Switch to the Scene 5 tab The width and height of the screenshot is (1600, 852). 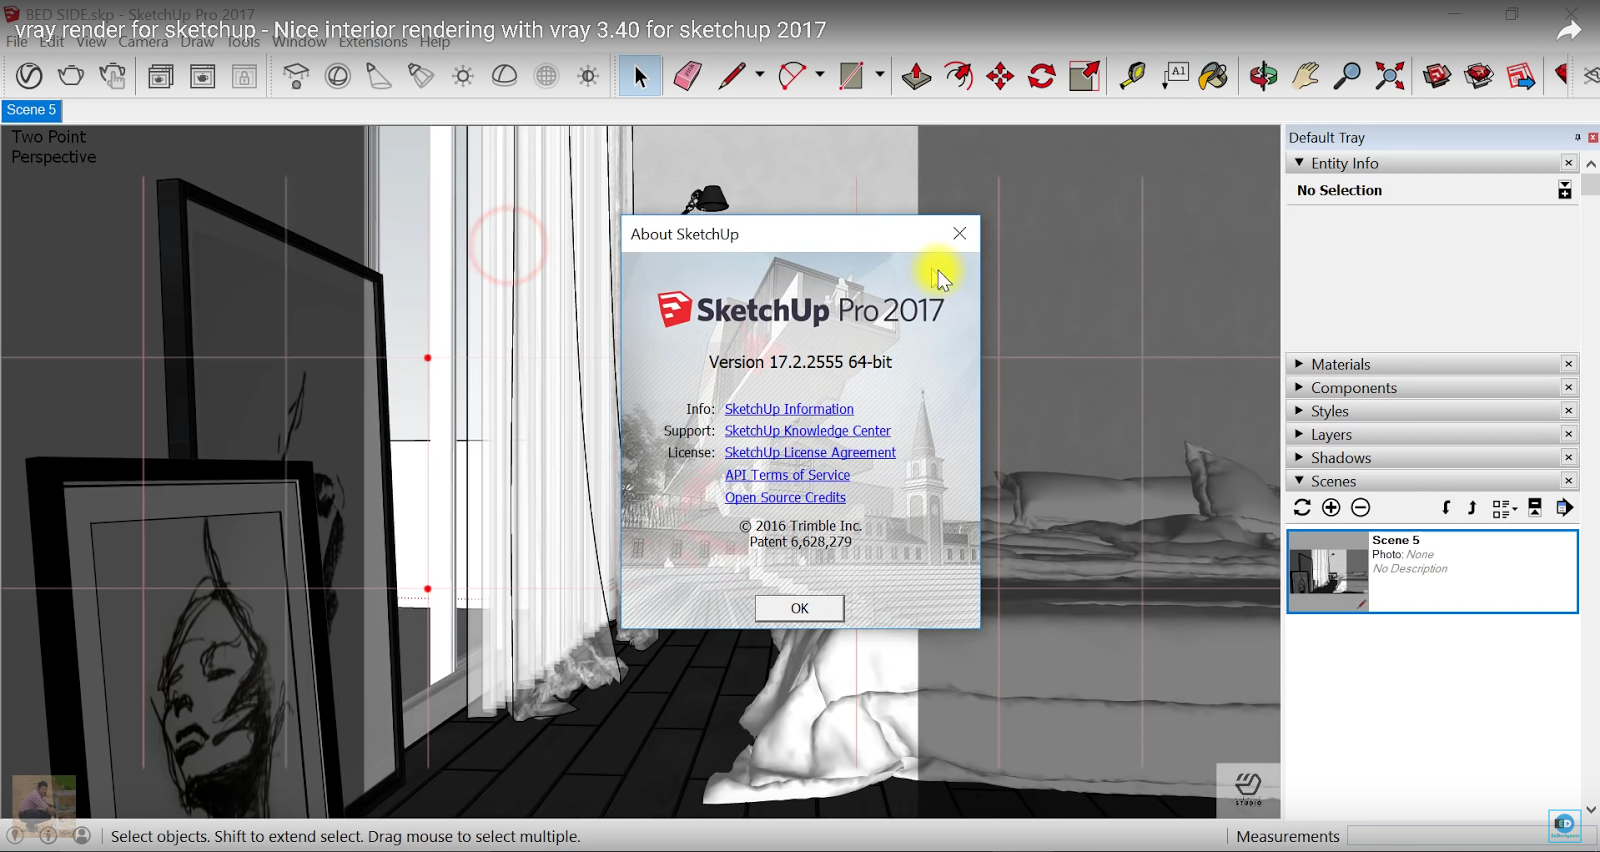tap(32, 110)
